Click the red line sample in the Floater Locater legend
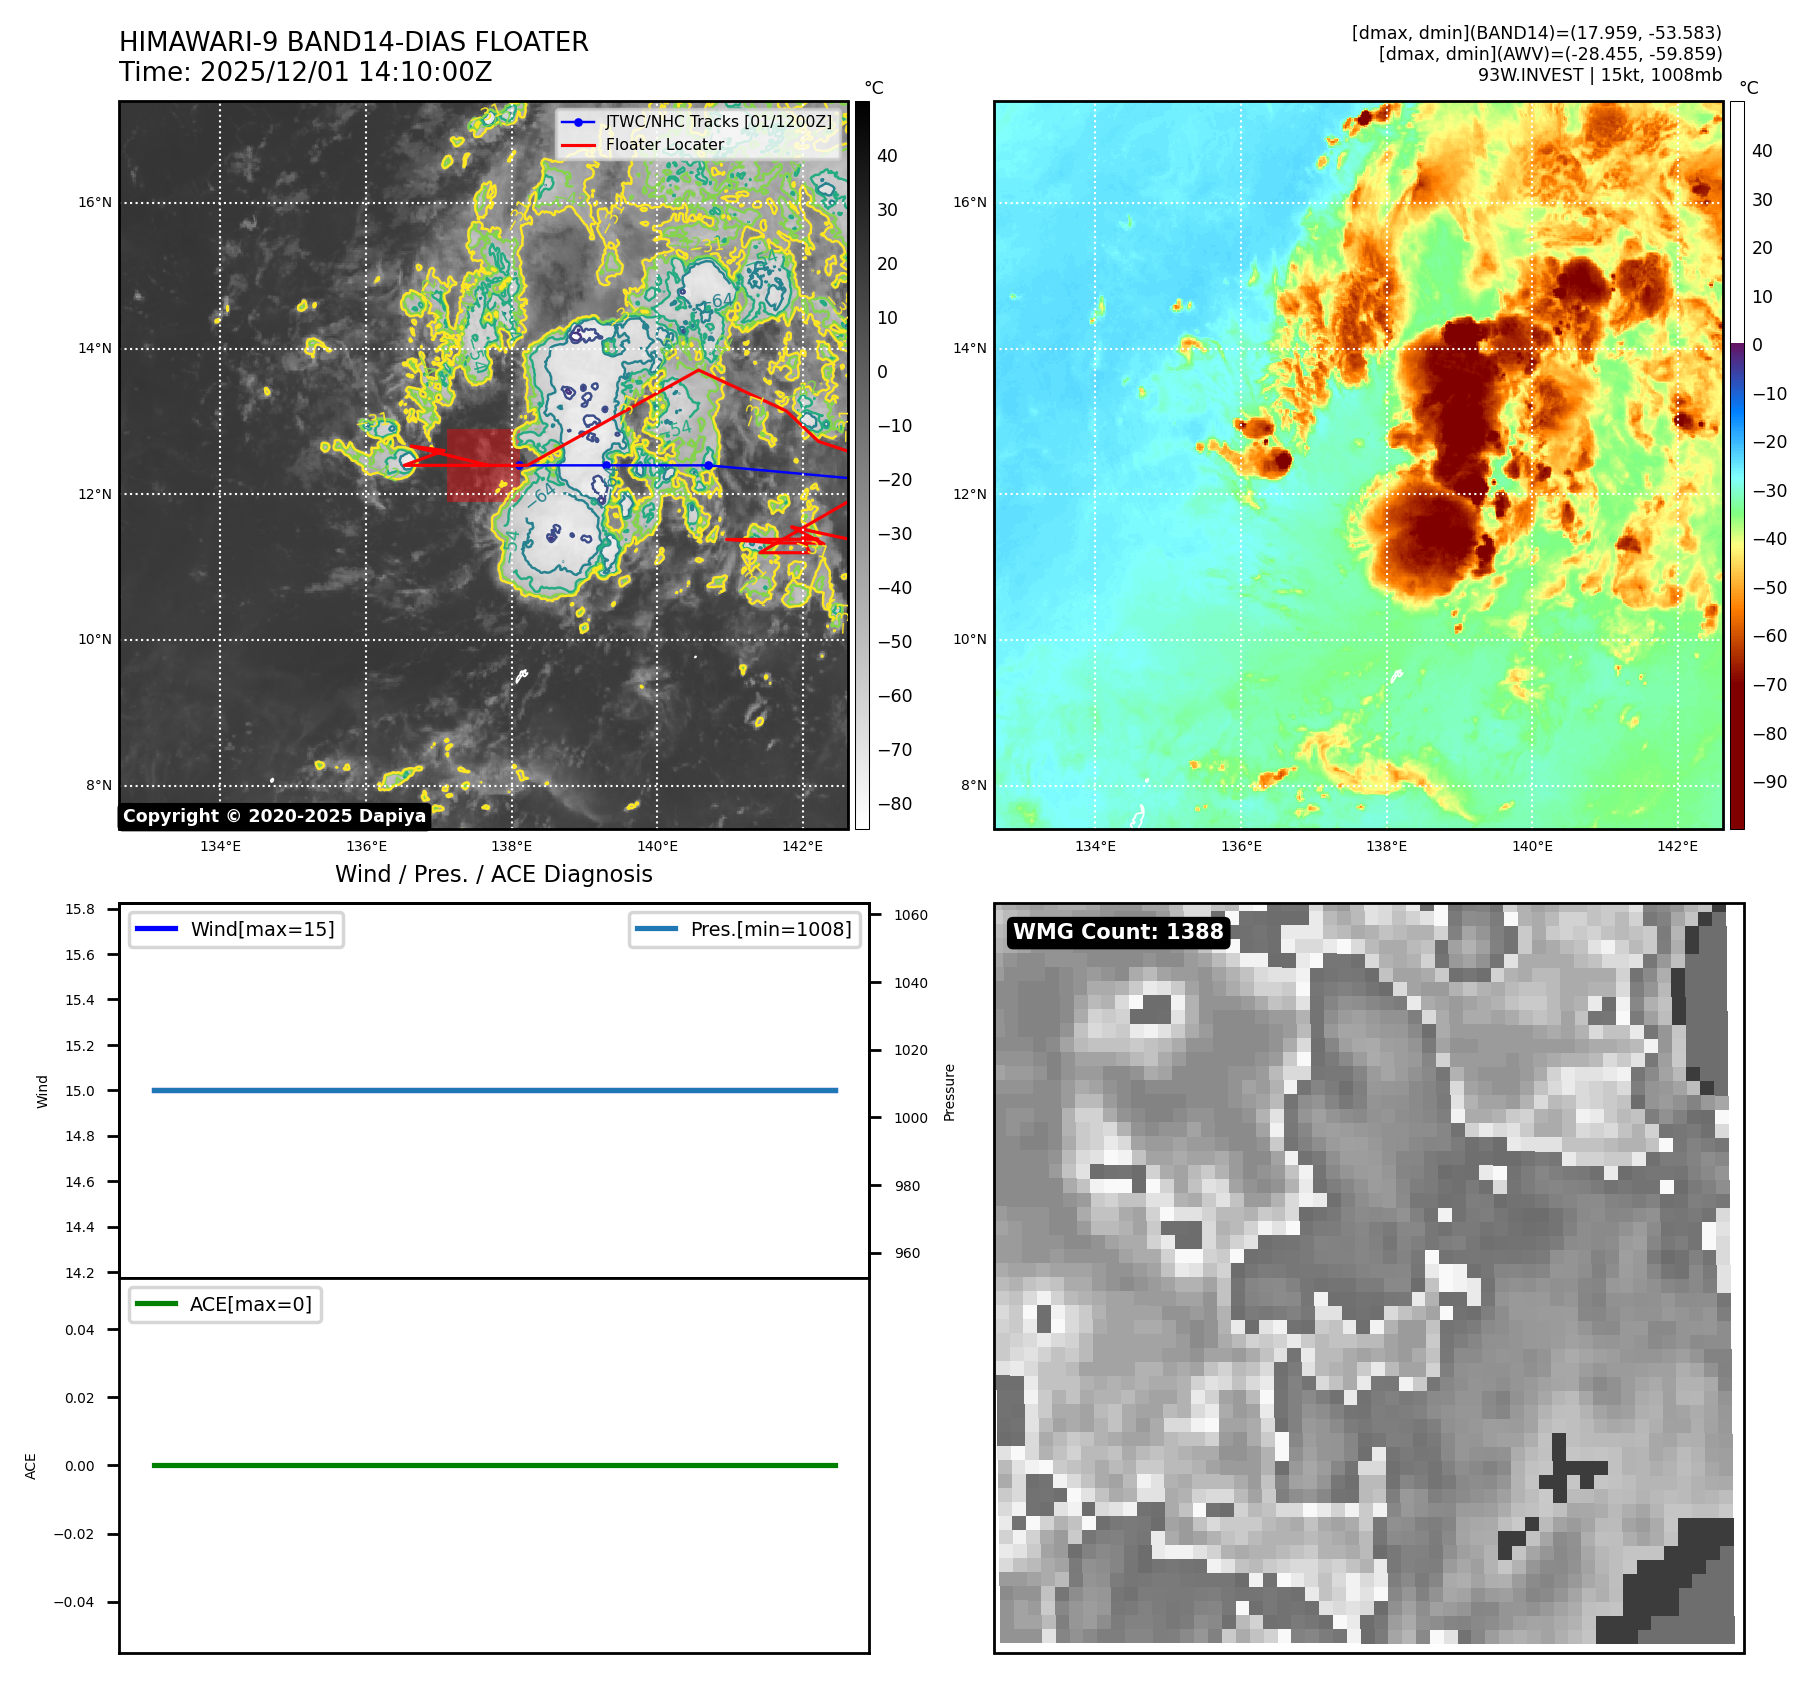1813x1690 pixels. point(578,145)
